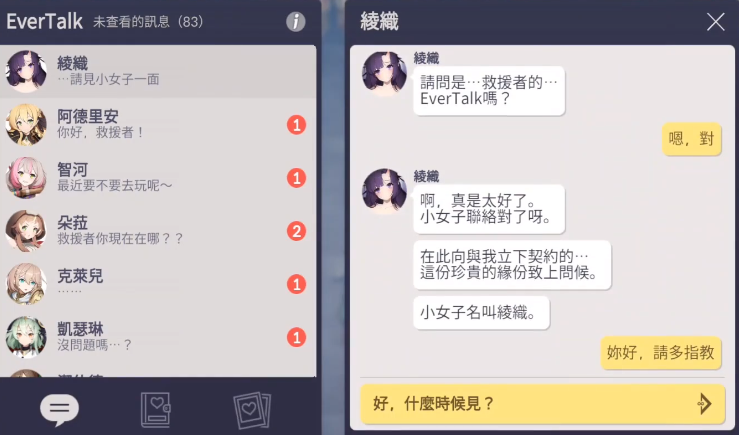This screenshot has height=435, width=739.
Task: Open 凱瑟琳 conversation
Action: [158, 337]
